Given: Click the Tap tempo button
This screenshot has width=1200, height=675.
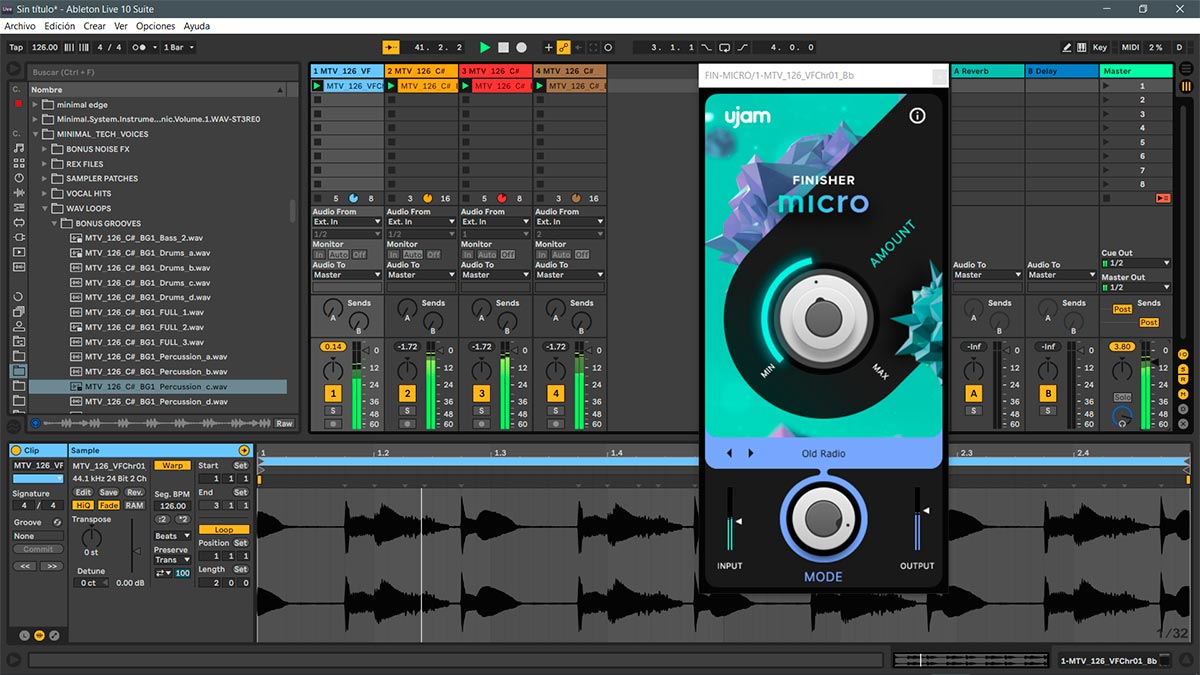Looking at the screenshot, I should [16, 47].
